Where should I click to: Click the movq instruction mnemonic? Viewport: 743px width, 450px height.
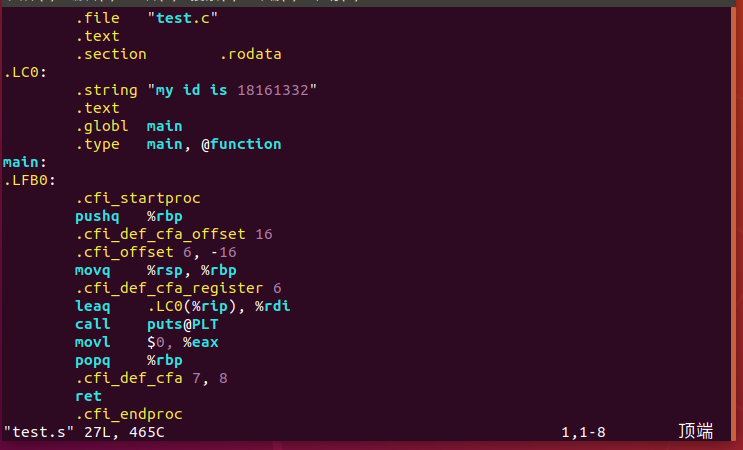(x=93, y=270)
